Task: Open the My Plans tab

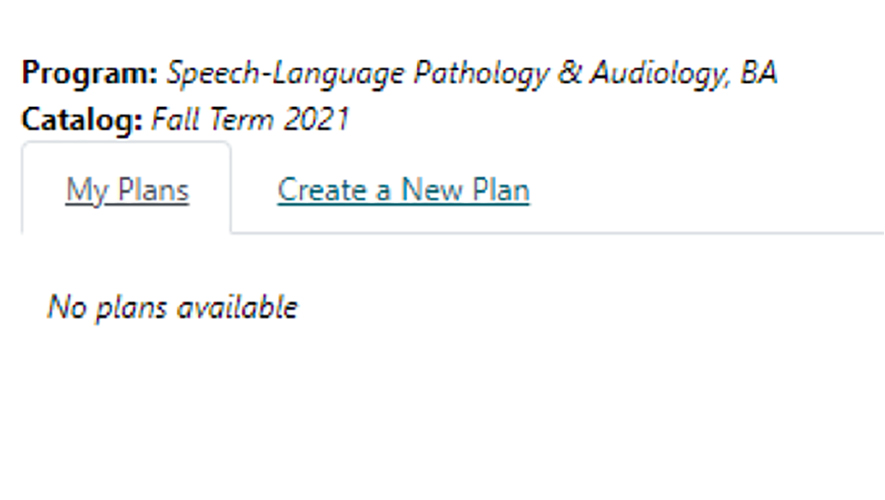Action: 127,190
